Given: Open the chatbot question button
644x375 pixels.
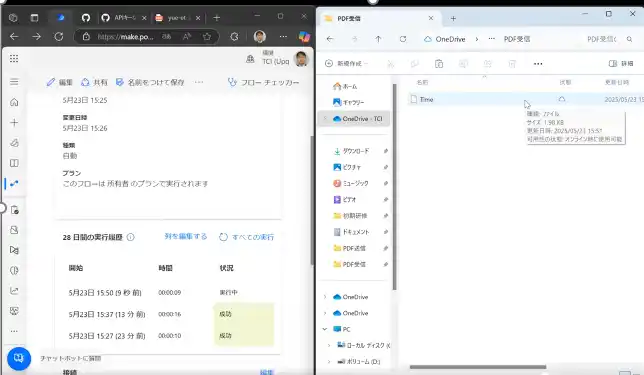Looking at the screenshot, I should pos(19,358).
